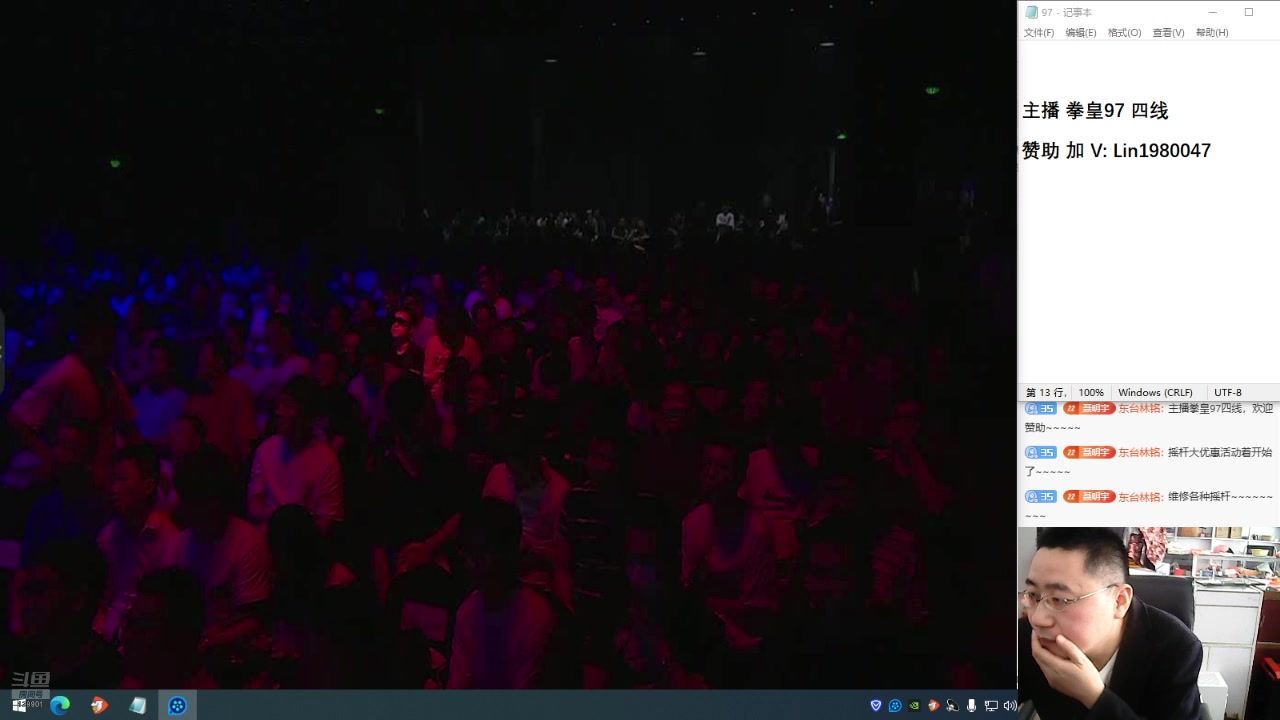Click username 东台林铭 on the 欢迎赞助 message
Viewport: 1280px width, 720px height.
(x=1141, y=409)
